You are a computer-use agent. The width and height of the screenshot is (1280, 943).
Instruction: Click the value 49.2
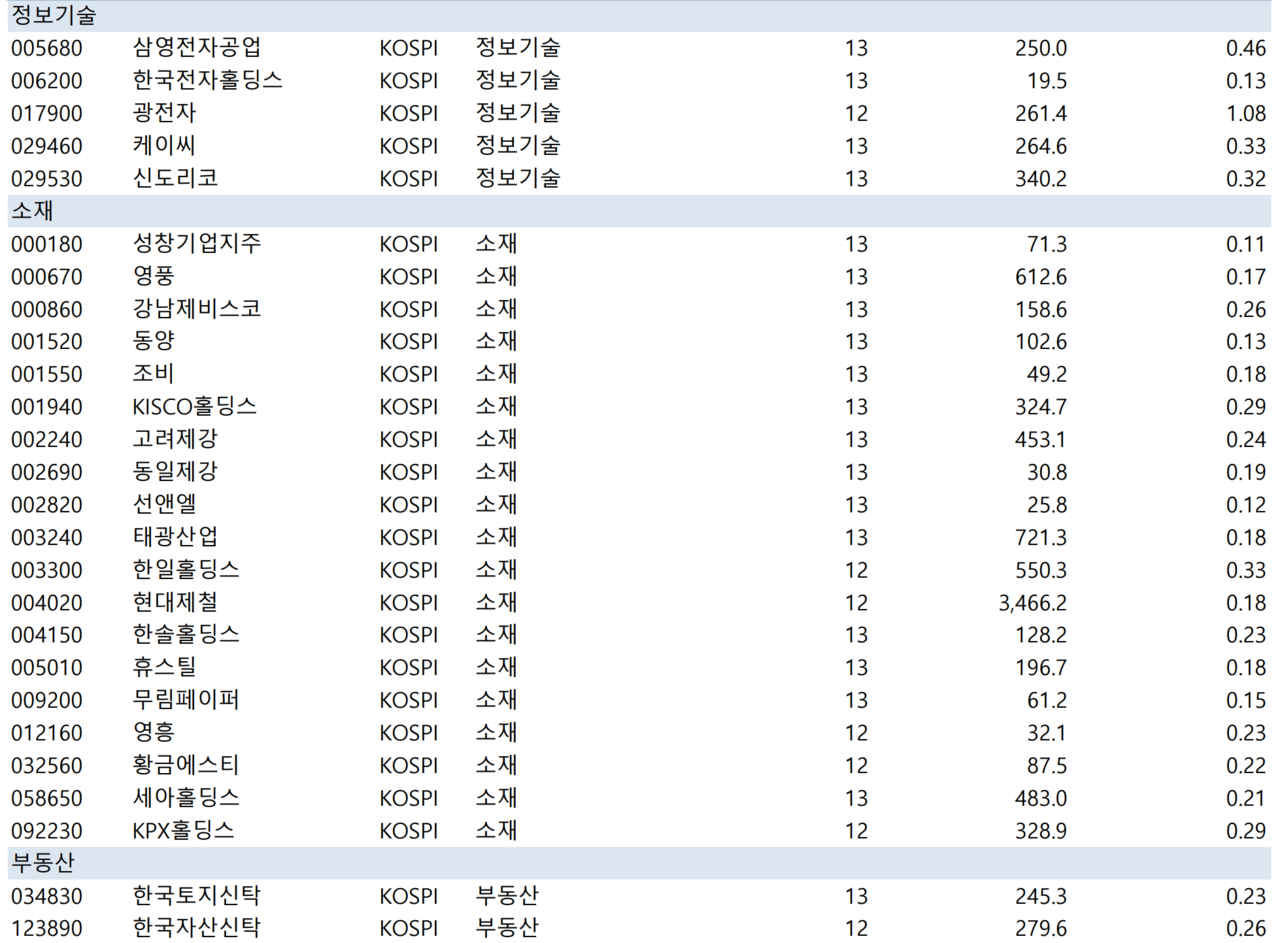coord(1046,374)
